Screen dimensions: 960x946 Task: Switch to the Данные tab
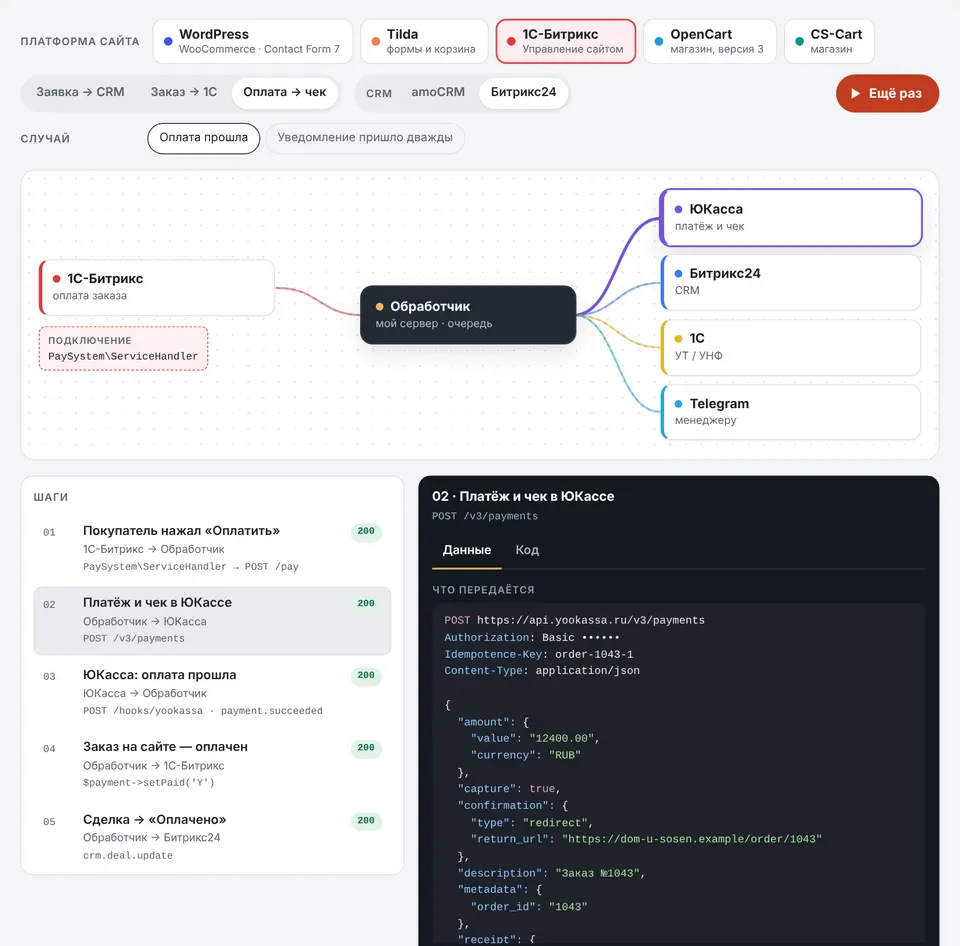tap(467, 550)
